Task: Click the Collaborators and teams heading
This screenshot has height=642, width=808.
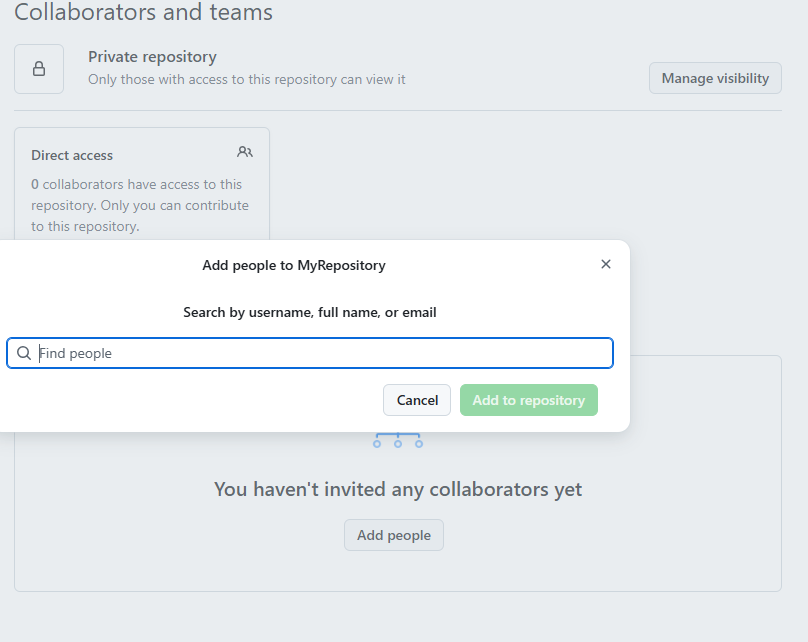Action: tap(143, 13)
